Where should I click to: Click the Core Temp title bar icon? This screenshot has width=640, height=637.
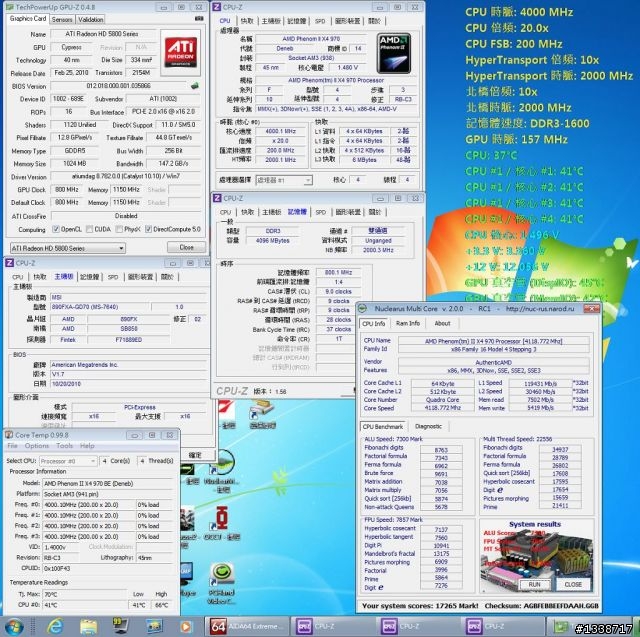[x=9, y=435]
